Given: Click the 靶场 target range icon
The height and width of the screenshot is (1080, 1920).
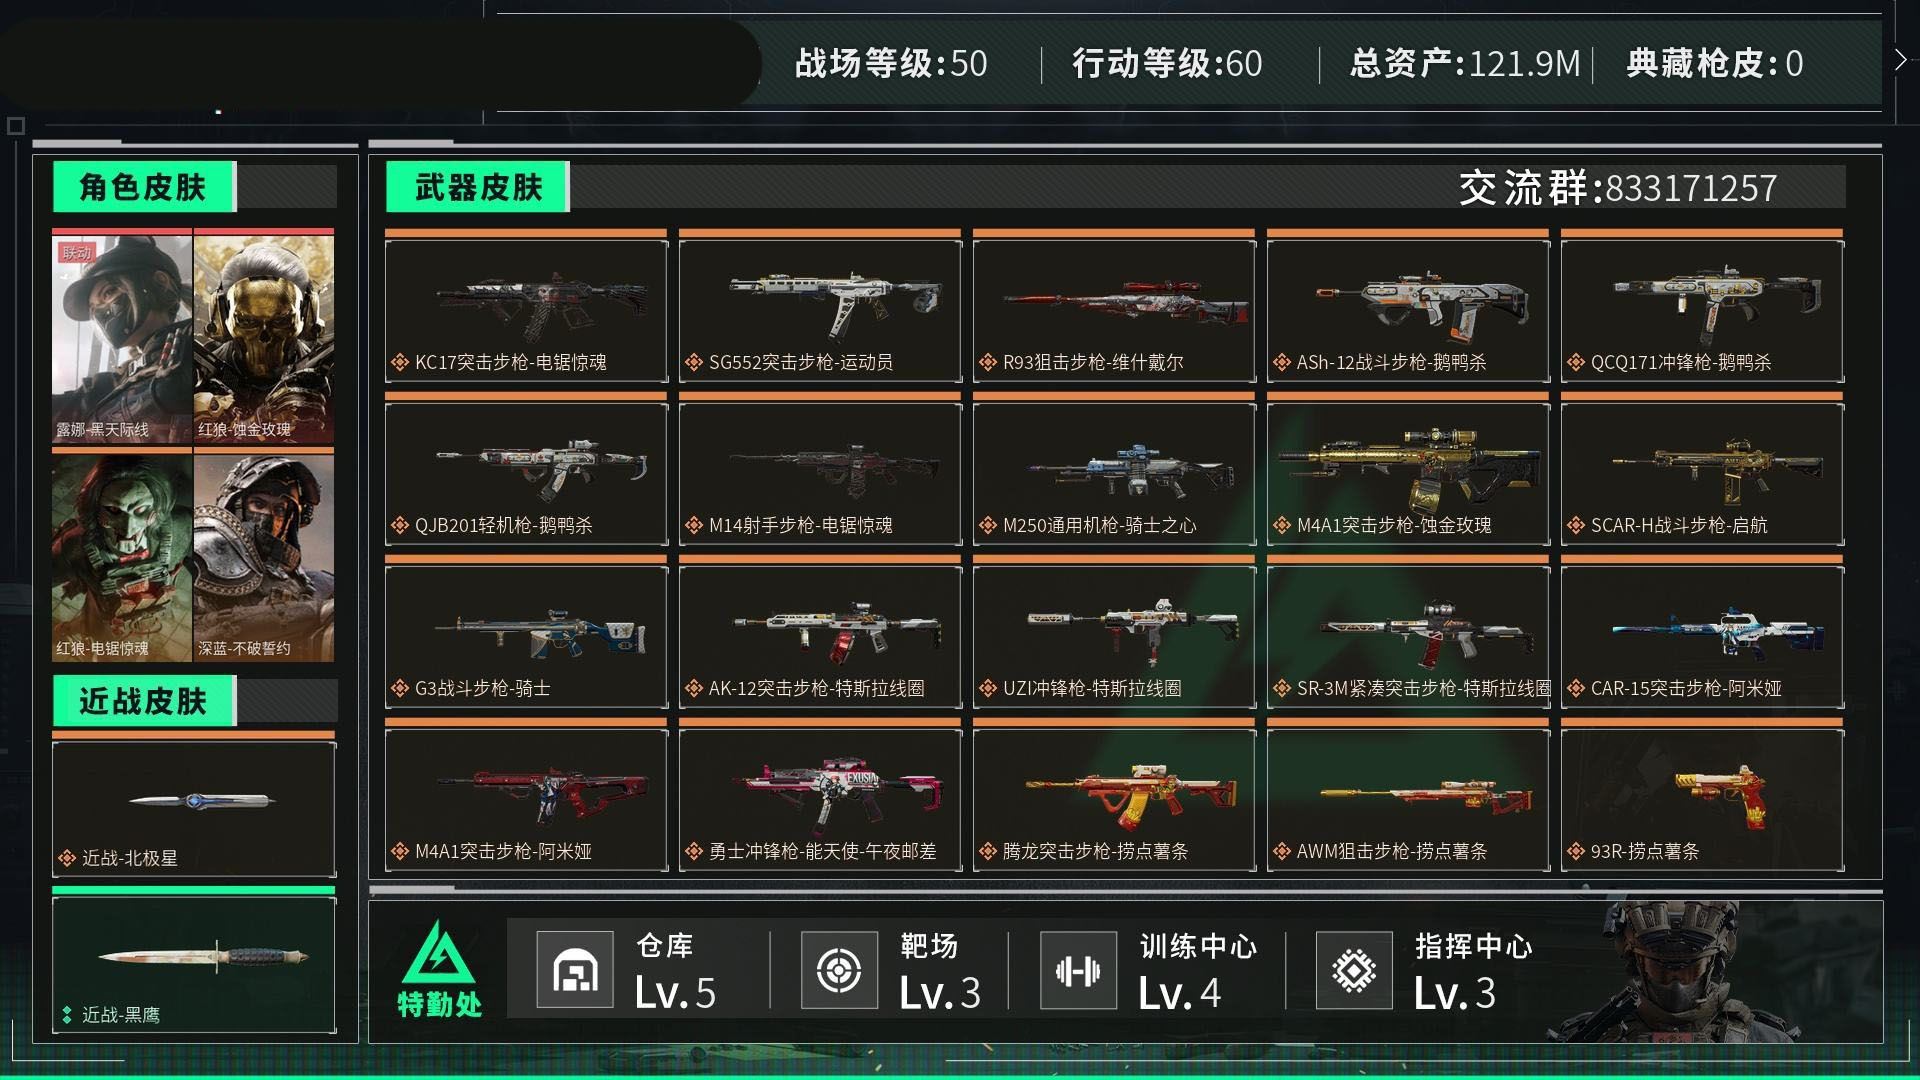Looking at the screenshot, I should point(839,970).
